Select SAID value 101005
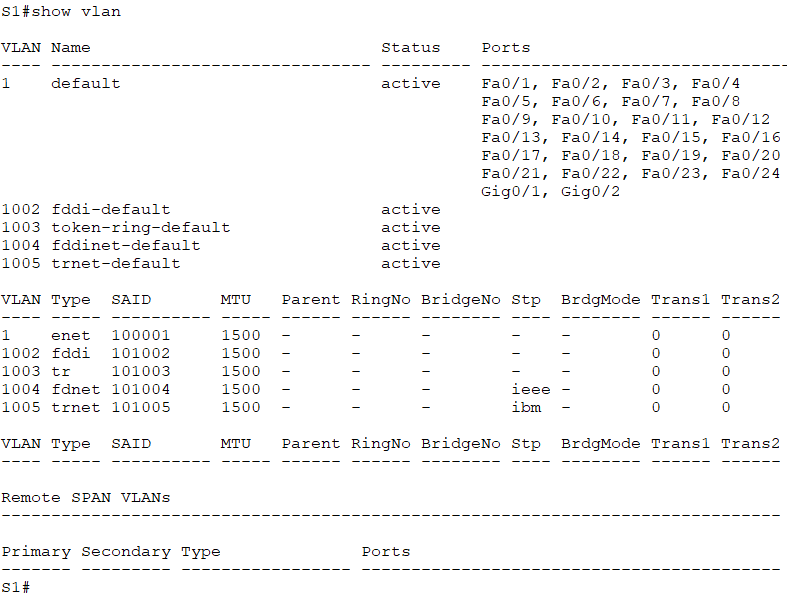 [x=141, y=407]
